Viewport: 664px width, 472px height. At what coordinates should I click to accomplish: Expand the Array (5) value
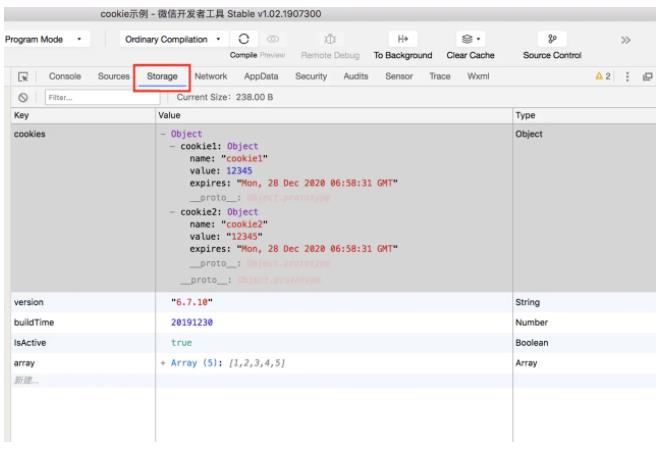pyautogui.click(x=163, y=363)
